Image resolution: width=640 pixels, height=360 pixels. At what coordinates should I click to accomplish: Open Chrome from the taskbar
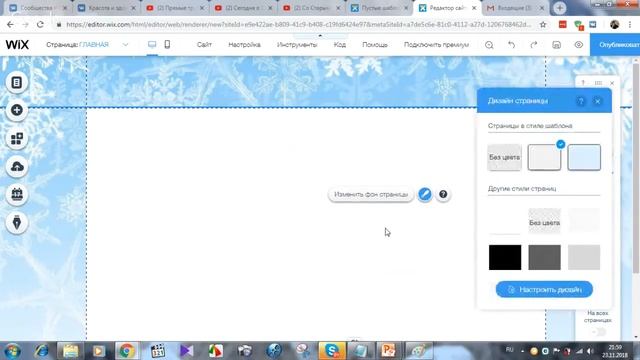(x=127, y=351)
